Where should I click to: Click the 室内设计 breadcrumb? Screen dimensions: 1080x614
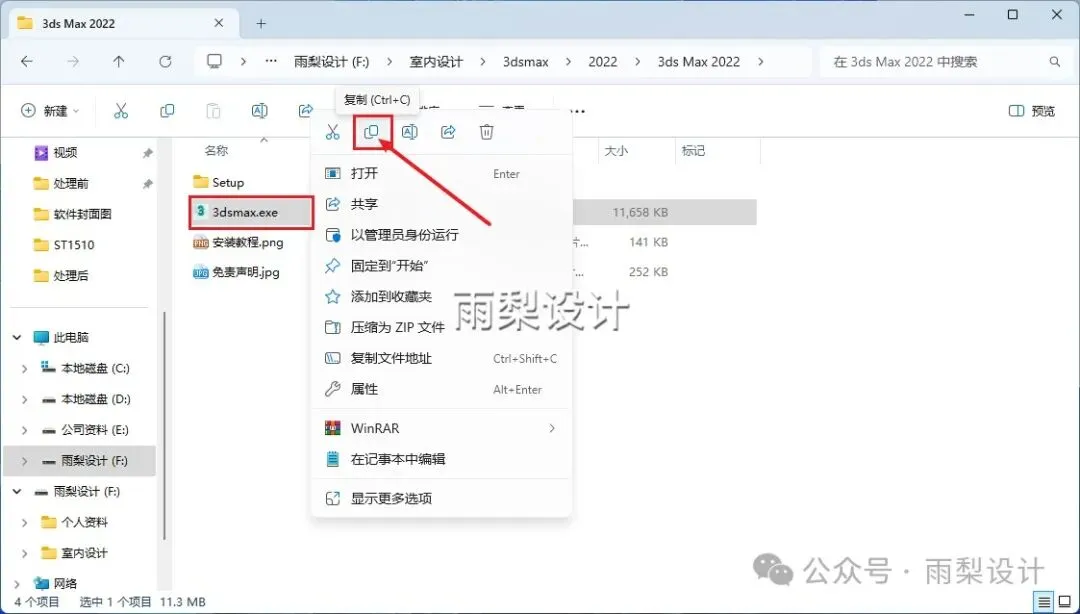pyautogui.click(x=436, y=61)
